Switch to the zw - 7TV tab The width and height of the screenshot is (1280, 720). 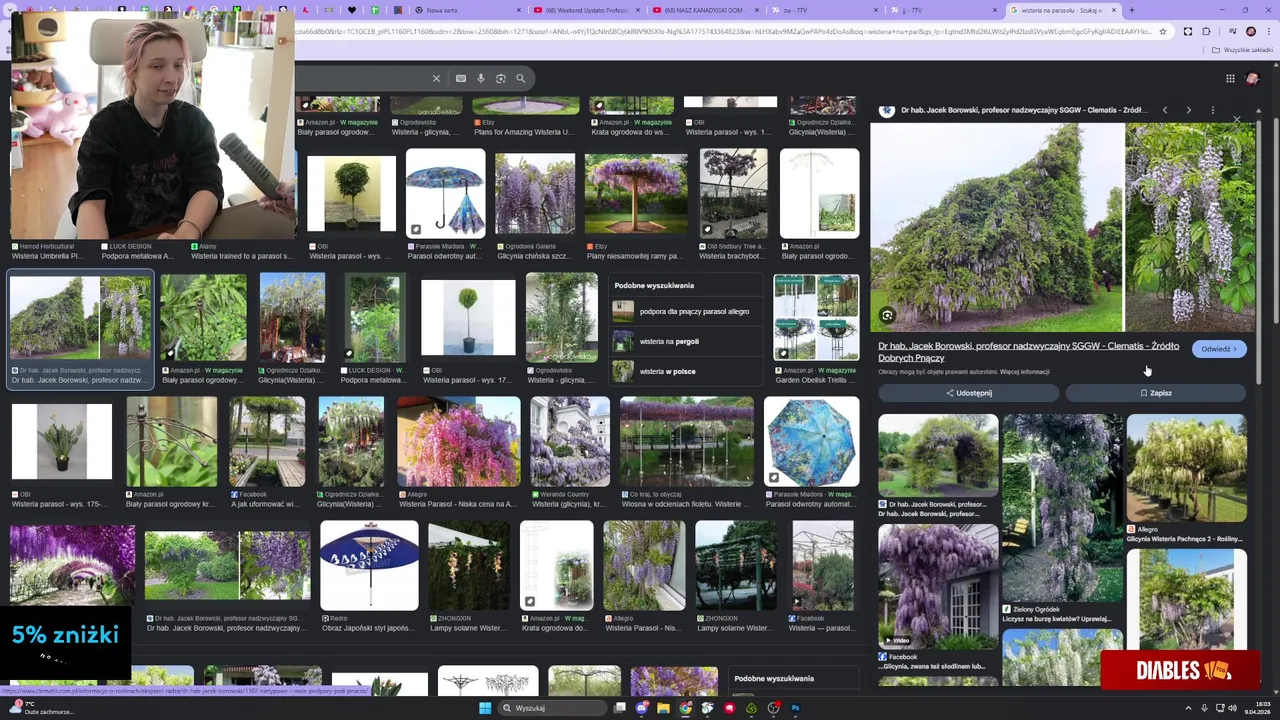[822, 10]
